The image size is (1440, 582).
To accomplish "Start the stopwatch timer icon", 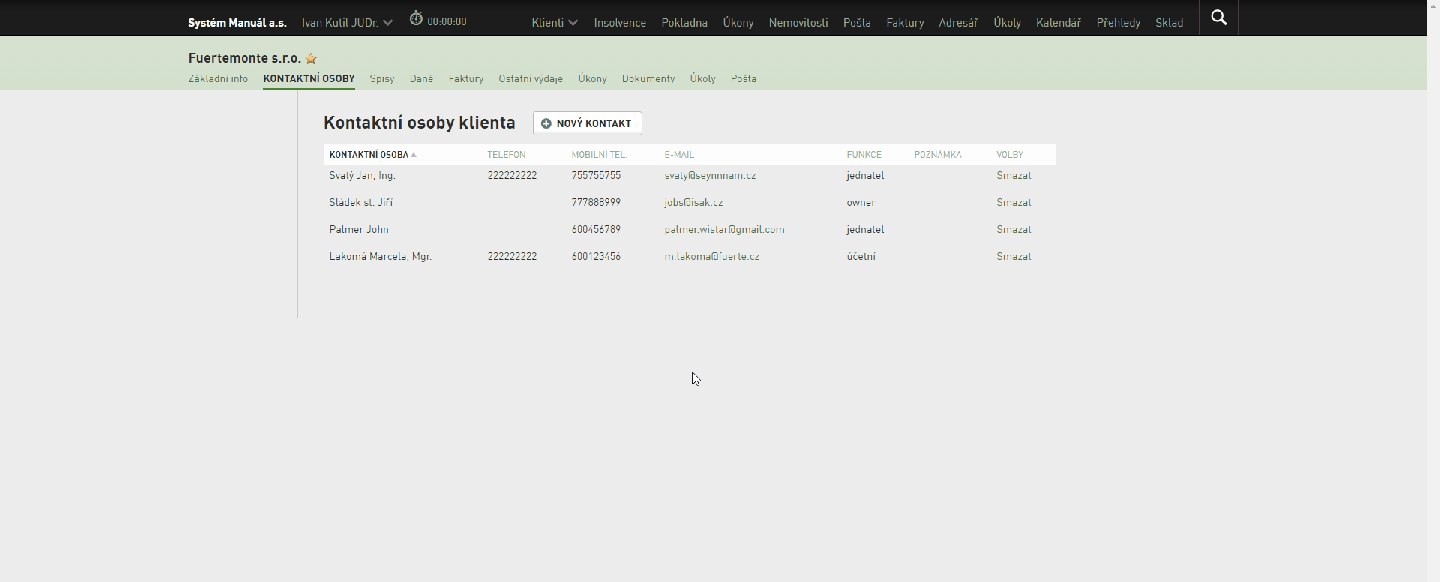I will pos(416,19).
